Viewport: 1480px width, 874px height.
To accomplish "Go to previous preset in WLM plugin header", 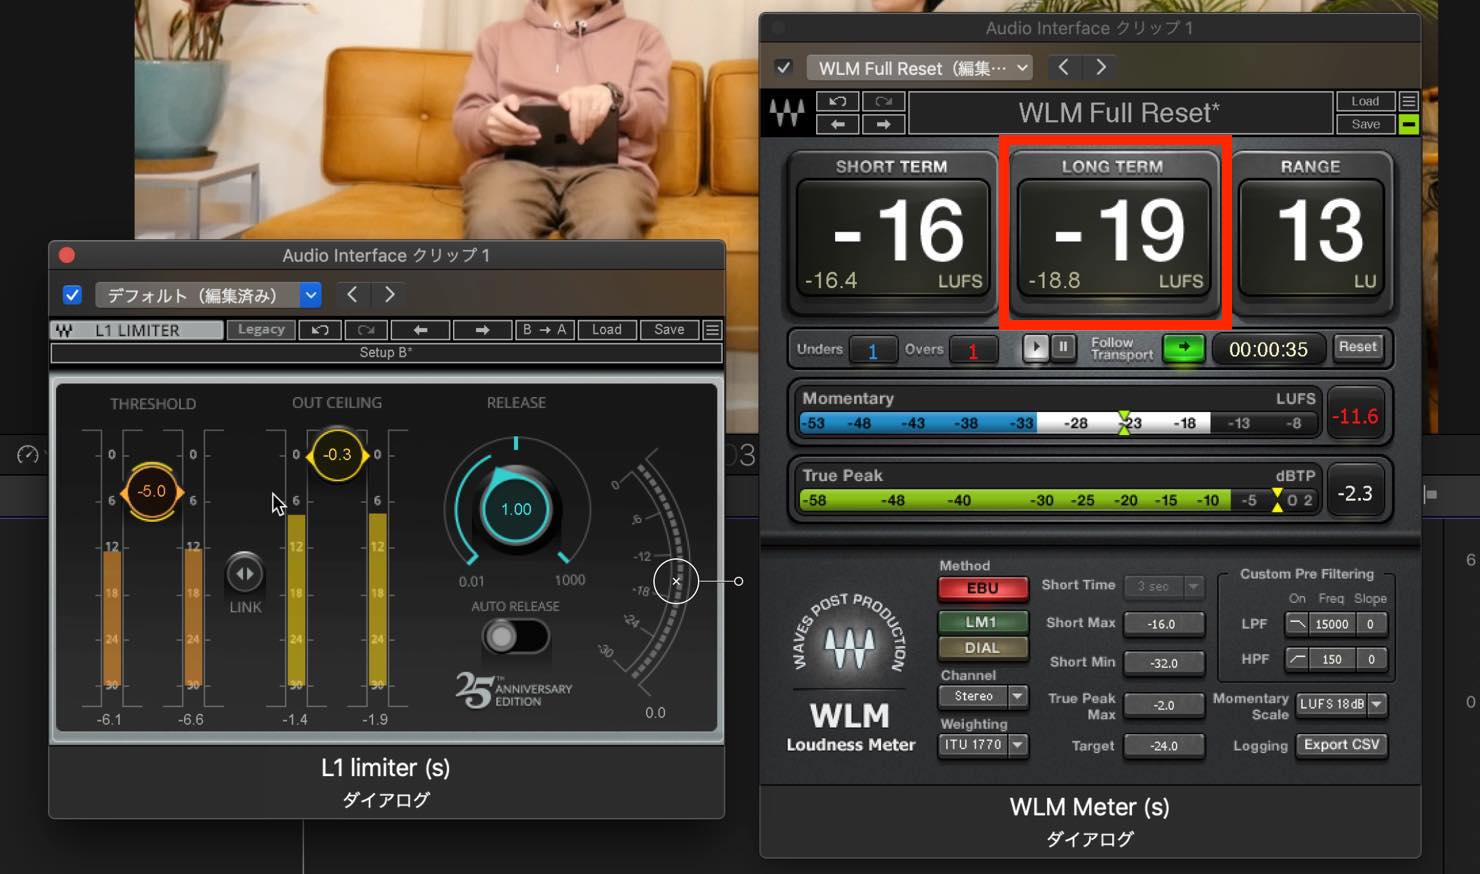I will click(x=1063, y=67).
